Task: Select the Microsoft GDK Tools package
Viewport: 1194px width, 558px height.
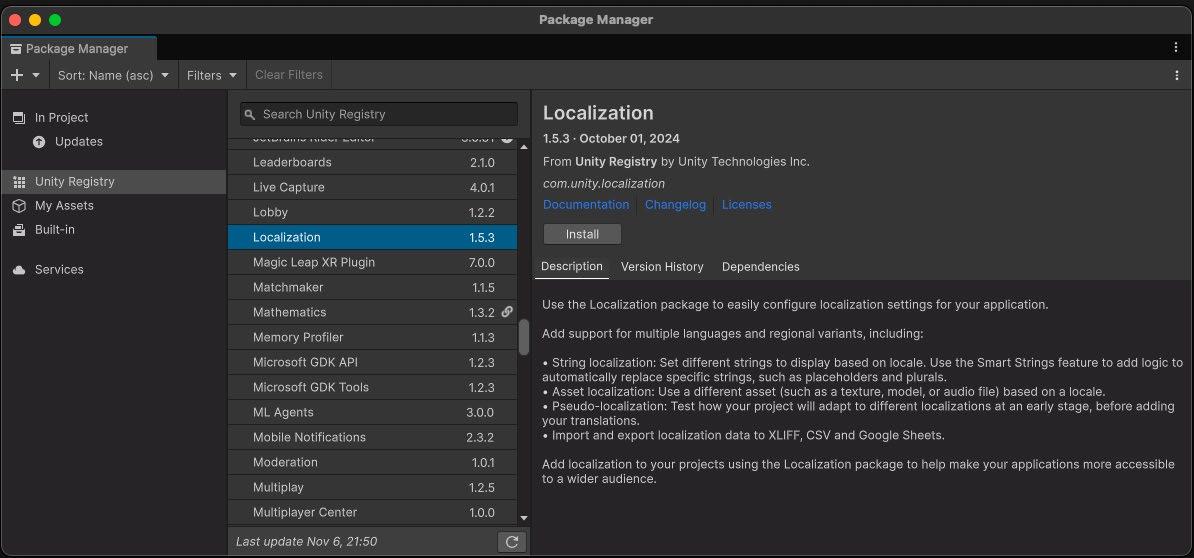Action: click(x=372, y=387)
